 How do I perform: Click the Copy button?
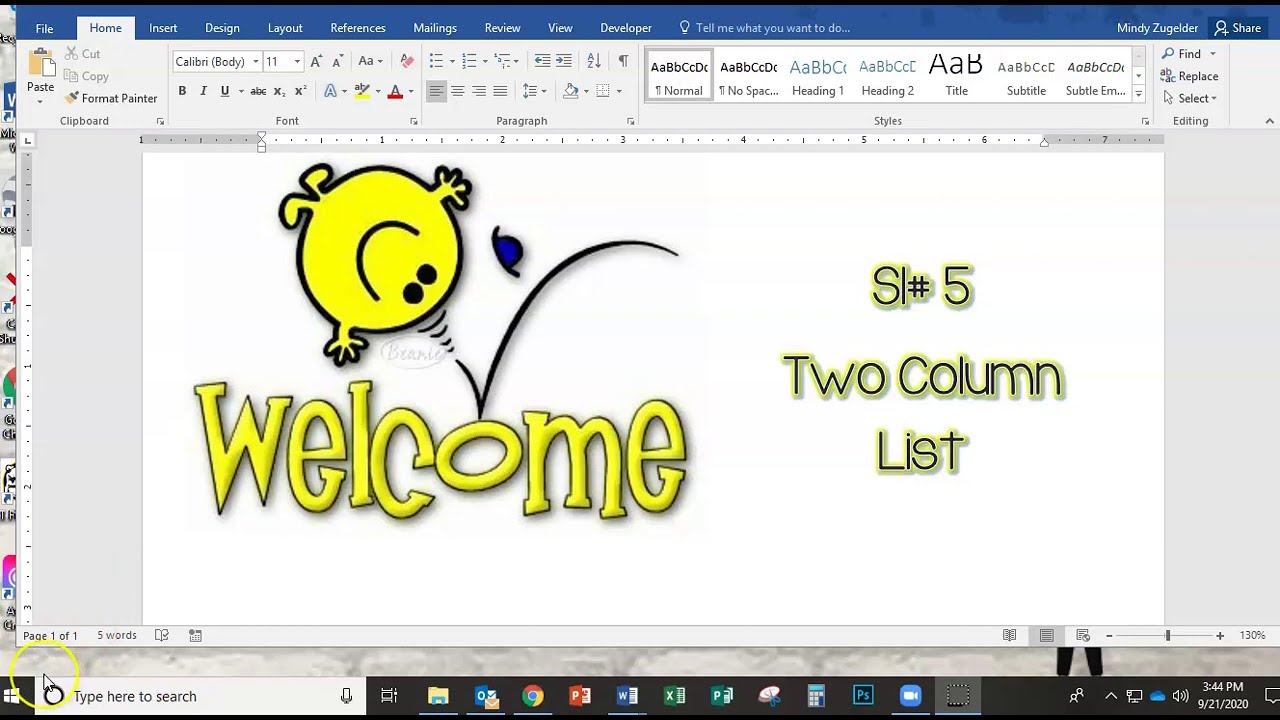coord(86,76)
